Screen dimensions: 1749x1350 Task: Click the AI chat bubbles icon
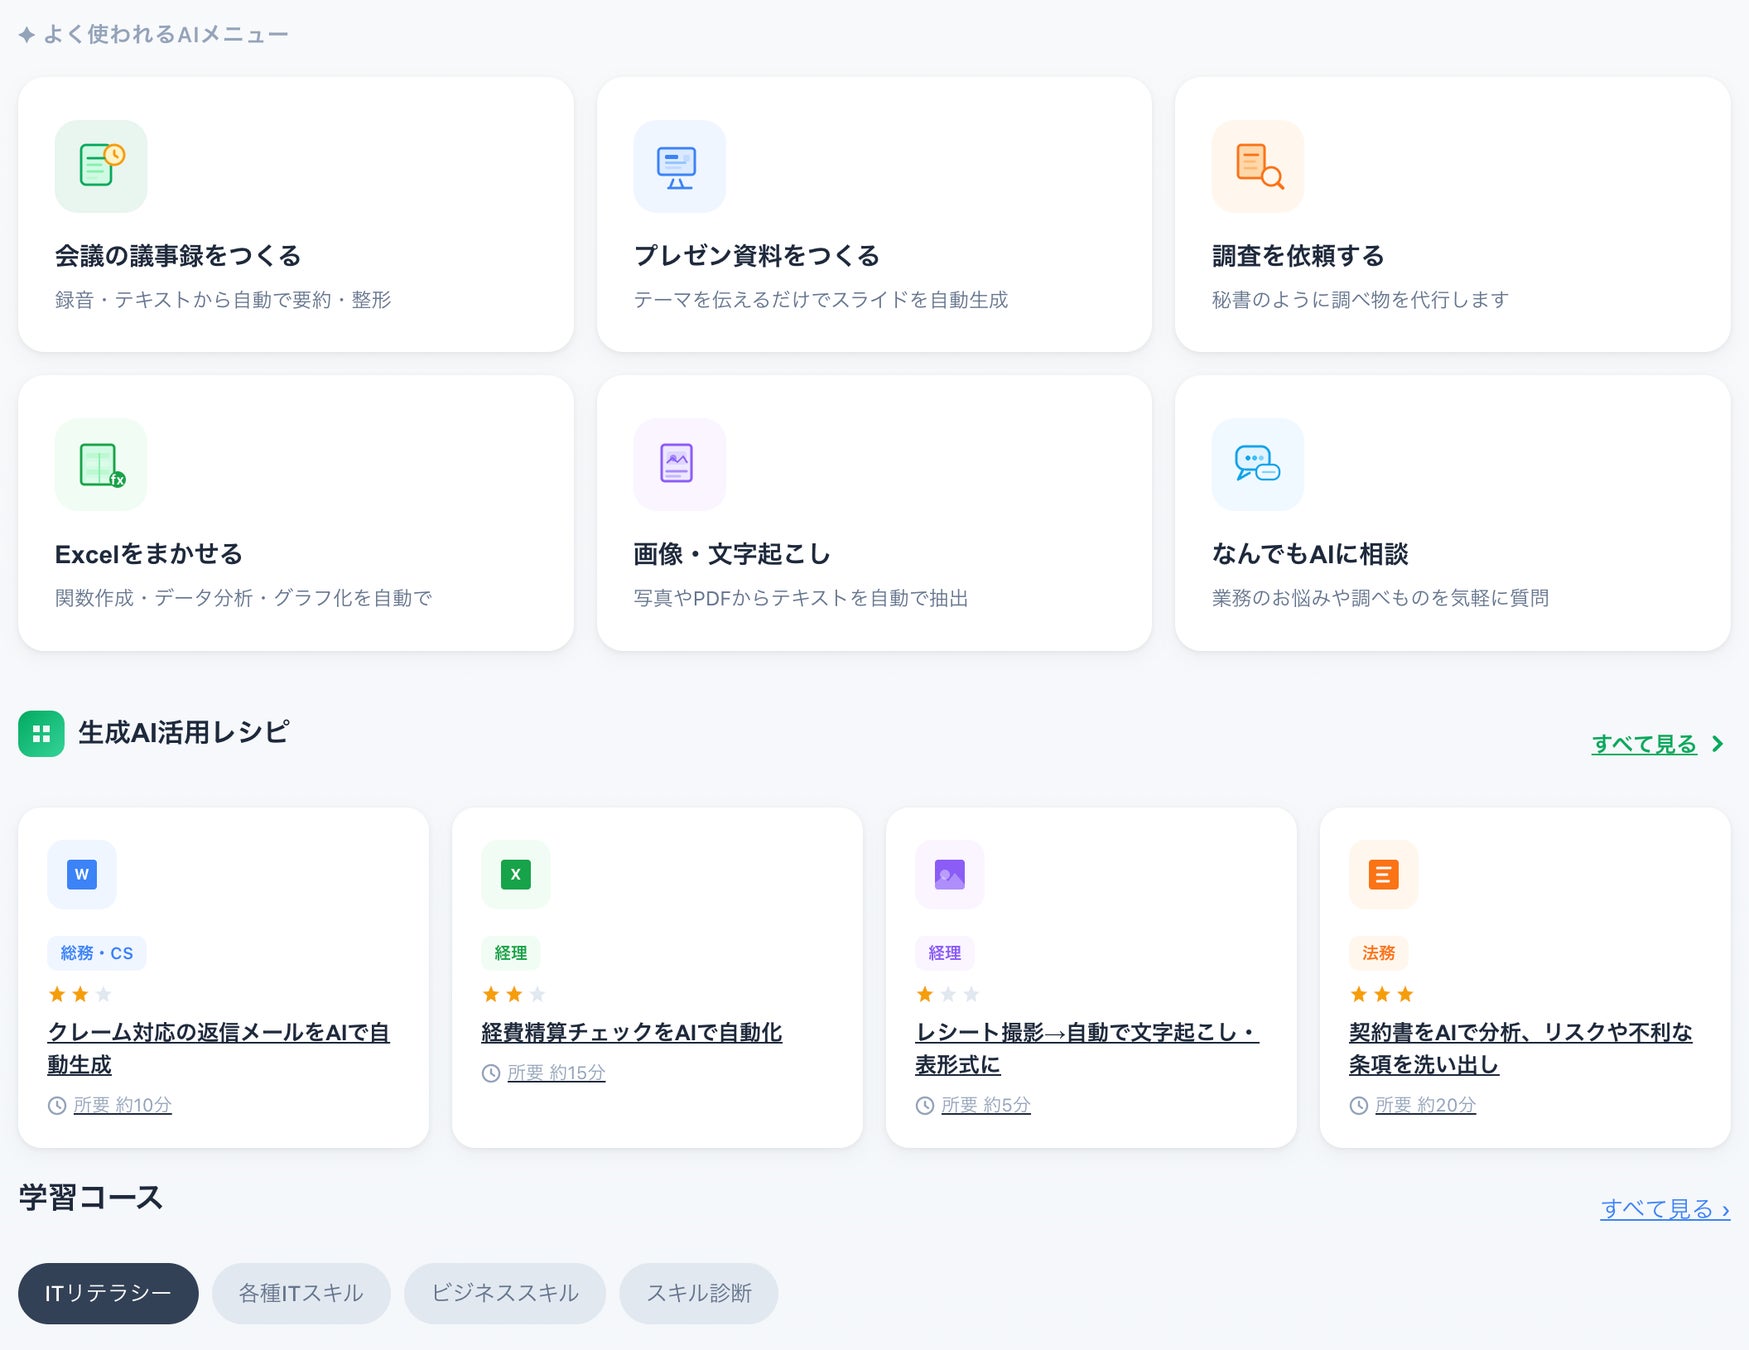[x=1258, y=464]
